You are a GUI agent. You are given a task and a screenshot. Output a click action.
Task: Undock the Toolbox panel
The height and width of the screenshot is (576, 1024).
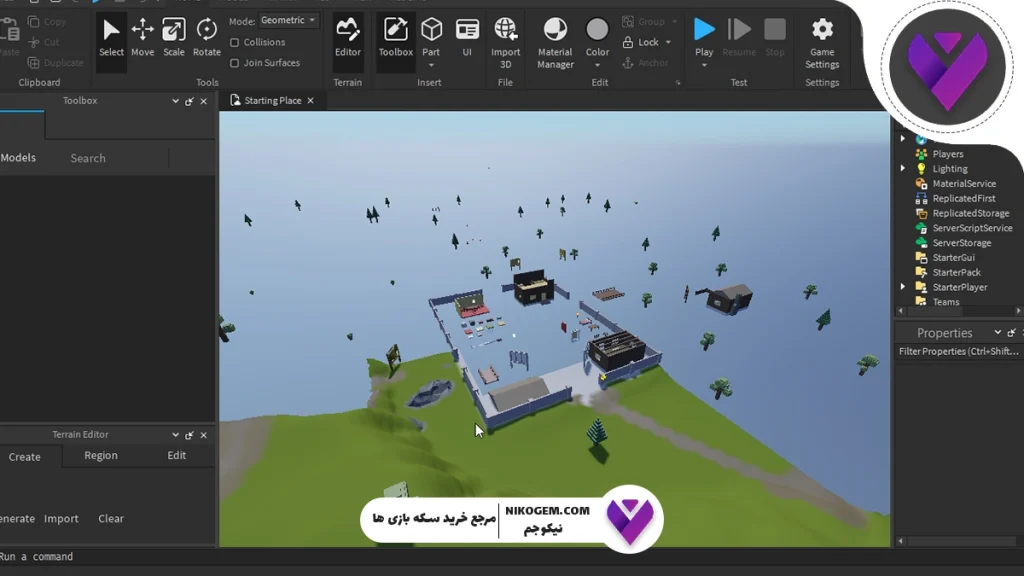coord(189,101)
